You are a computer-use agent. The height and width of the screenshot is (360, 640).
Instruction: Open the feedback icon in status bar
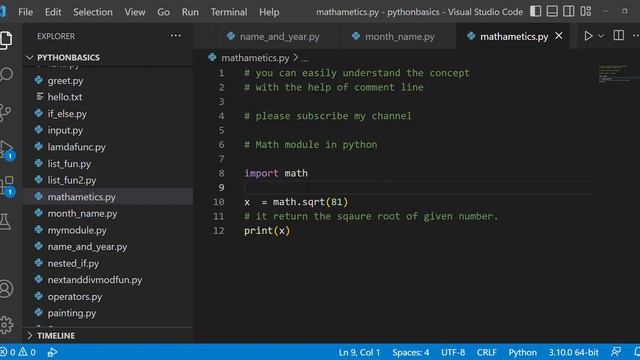pyautogui.click(x=616, y=352)
